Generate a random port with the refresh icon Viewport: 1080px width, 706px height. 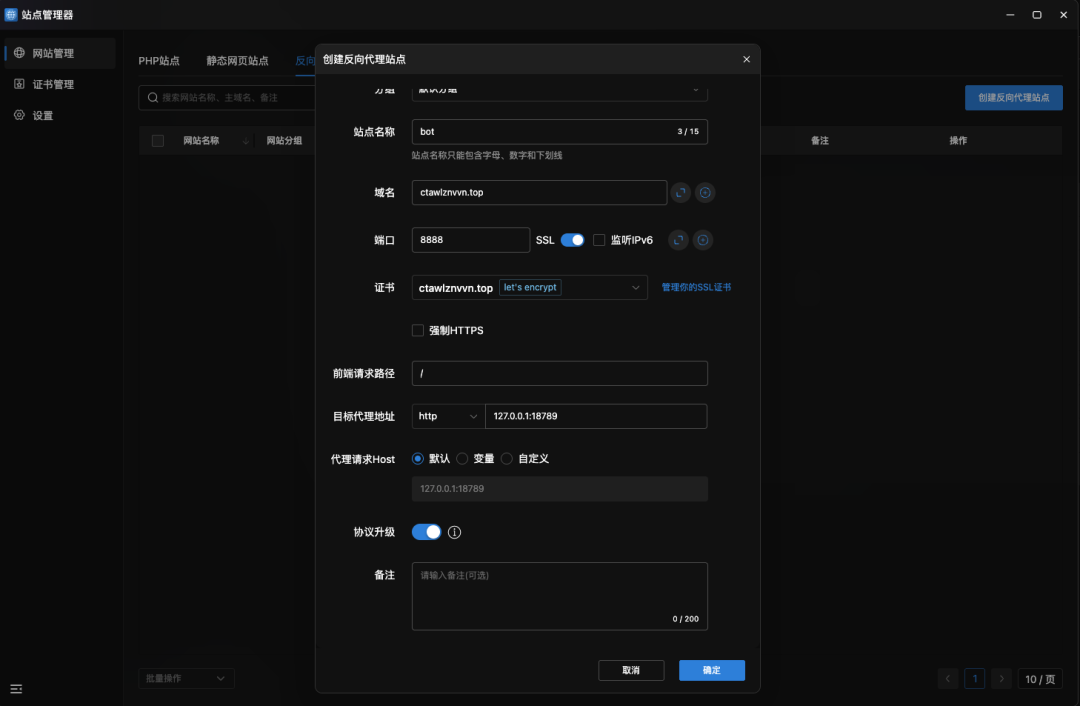click(x=678, y=239)
